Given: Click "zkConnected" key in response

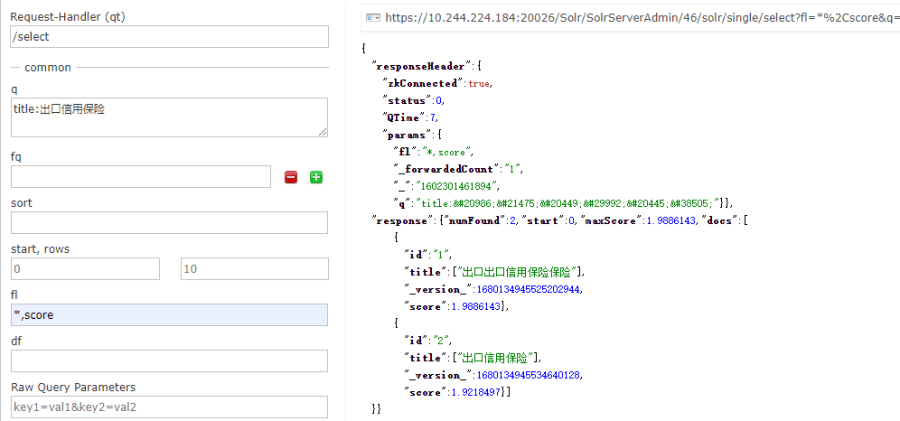Looking at the screenshot, I should [423, 83].
